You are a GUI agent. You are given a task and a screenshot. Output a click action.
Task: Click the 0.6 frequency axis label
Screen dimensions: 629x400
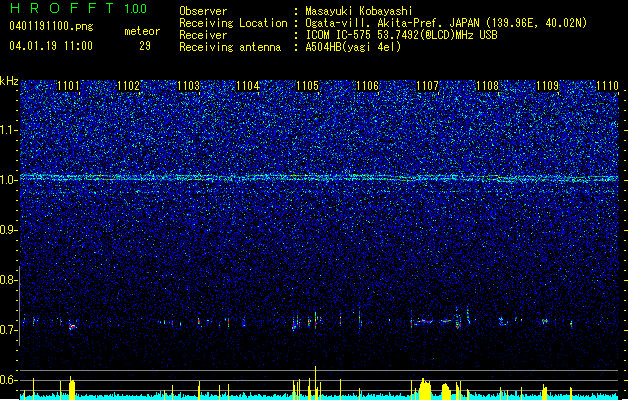coord(8,380)
